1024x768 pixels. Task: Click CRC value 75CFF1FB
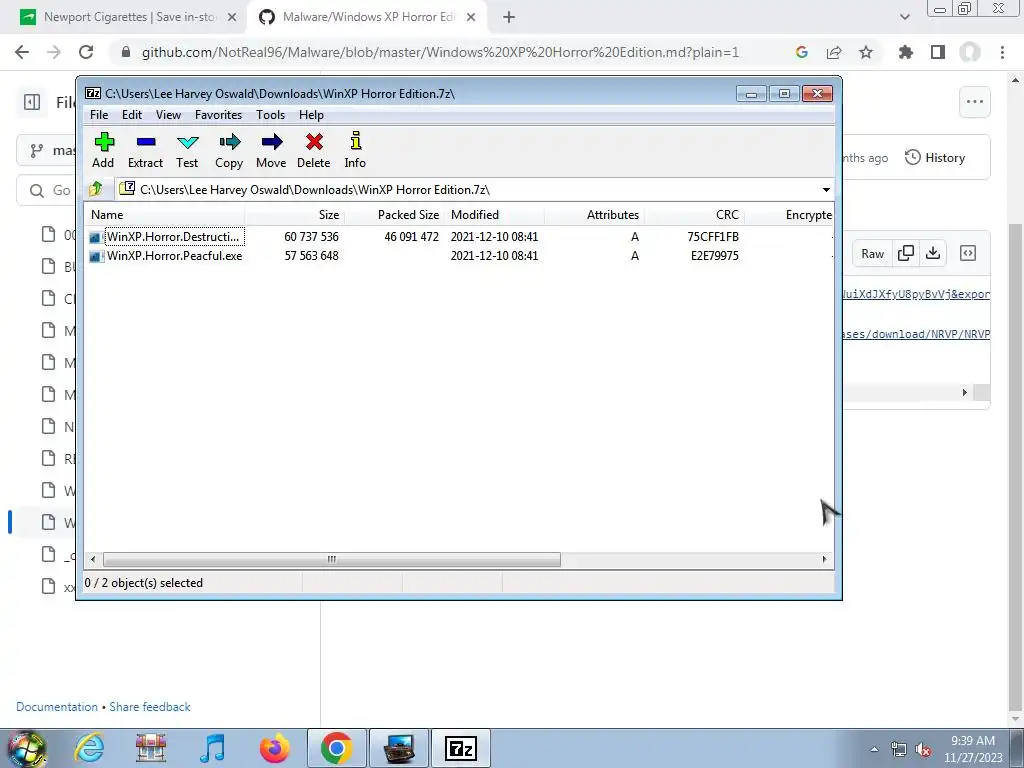click(x=712, y=236)
